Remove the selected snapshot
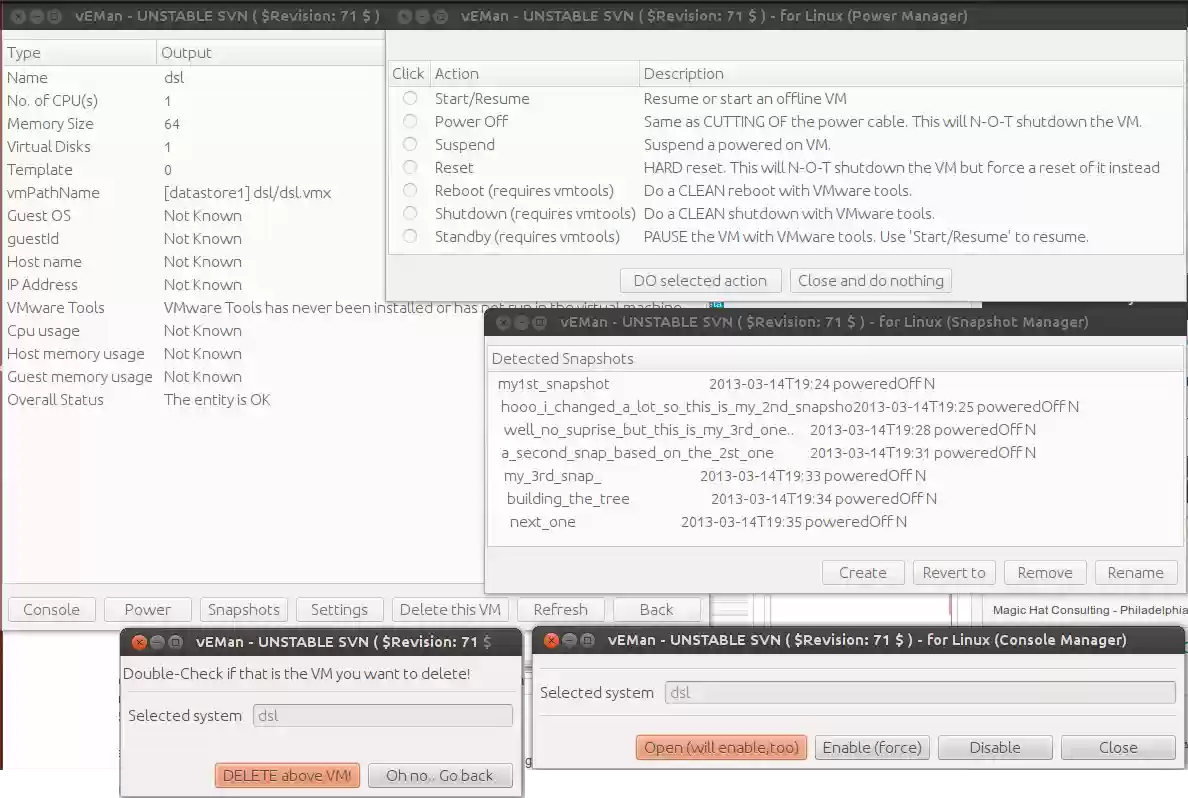The width and height of the screenshot is (1188, 798). [1045, 572]
